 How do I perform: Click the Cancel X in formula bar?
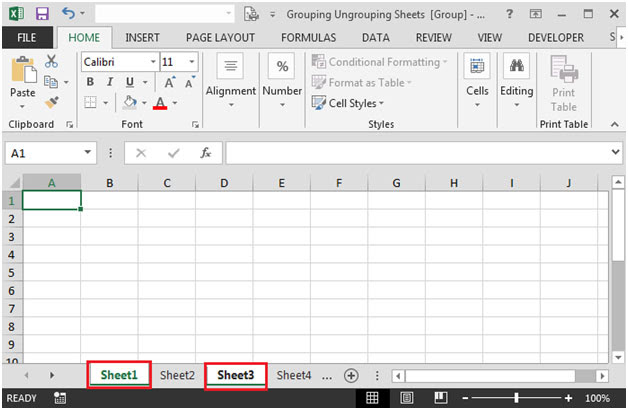pyautogui.click(x=141, y=153)
